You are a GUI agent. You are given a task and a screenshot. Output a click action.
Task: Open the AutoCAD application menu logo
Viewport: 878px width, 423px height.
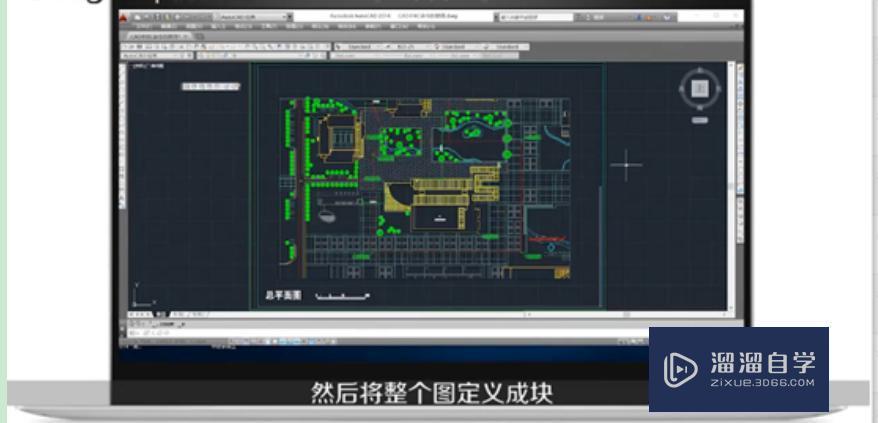point(124,17)
